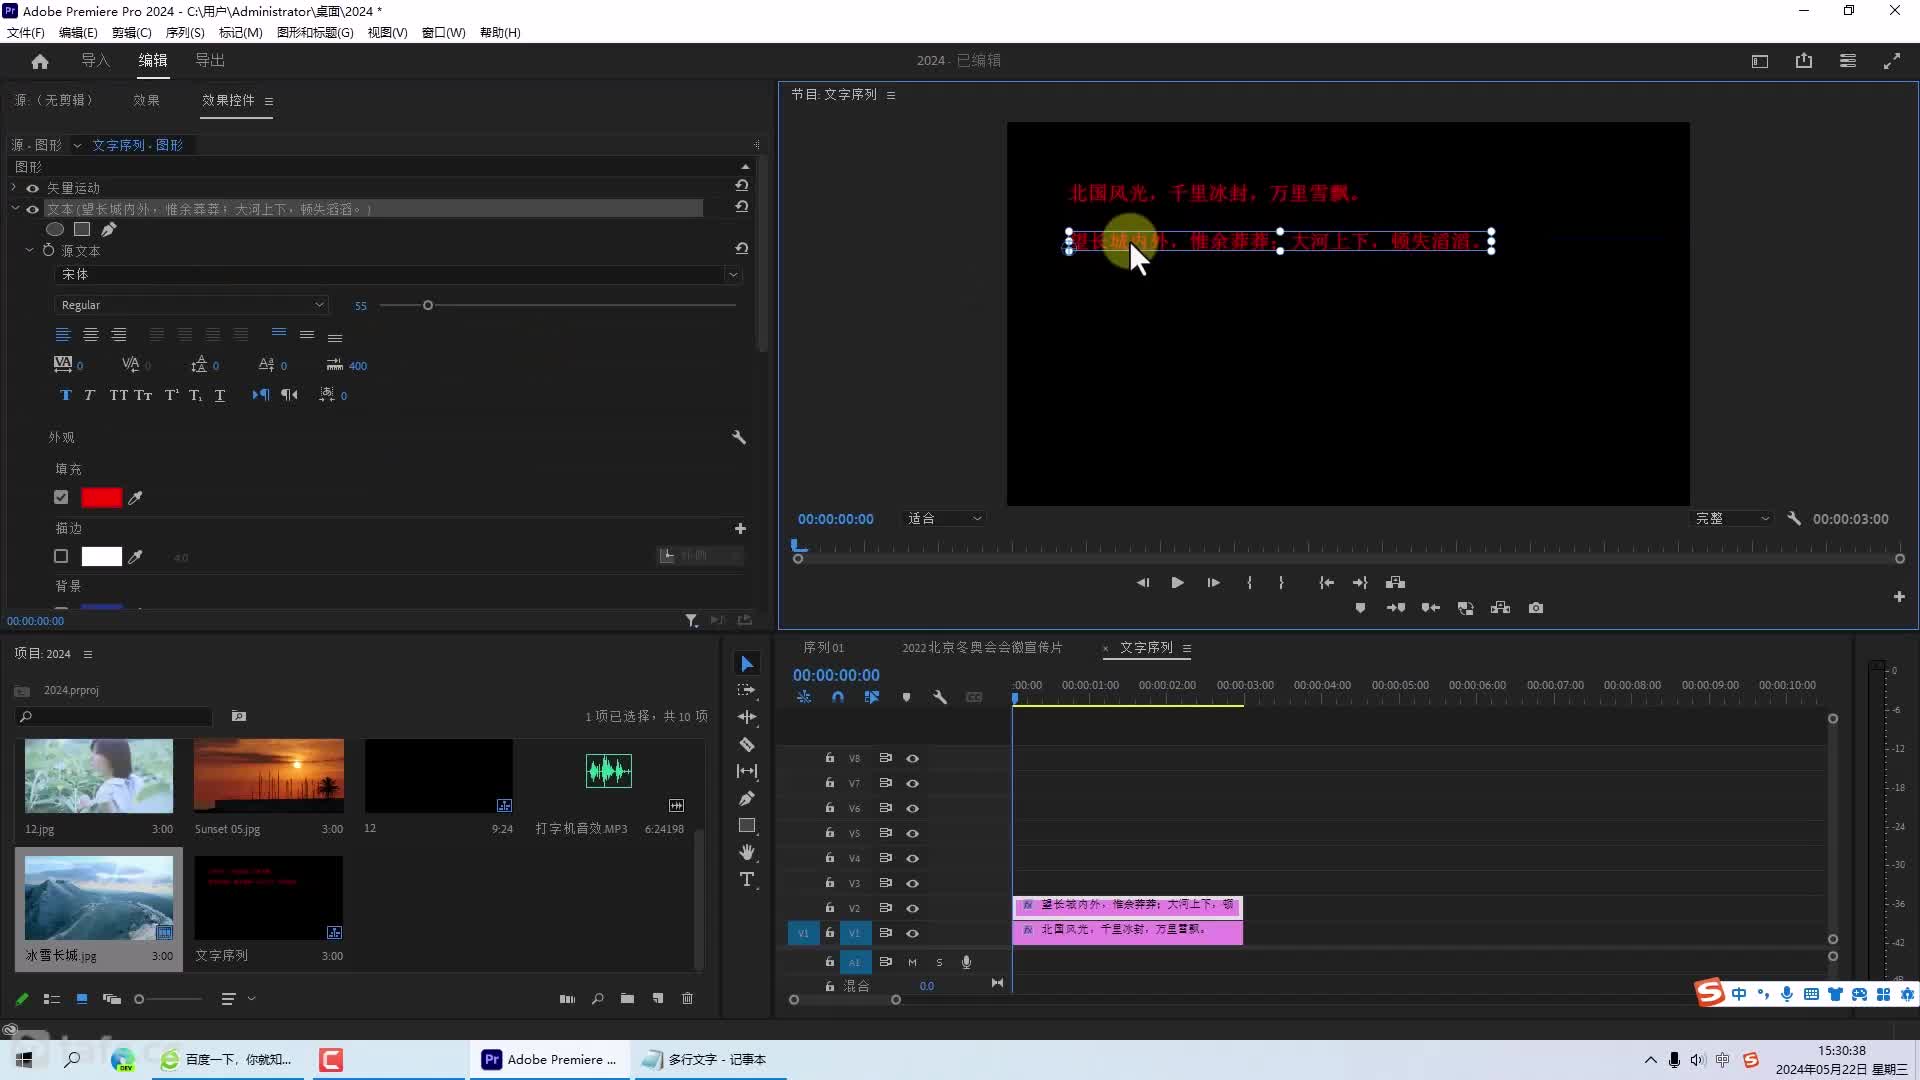Click delete trash icon in Project panel
The image size is (1920, 1080).
tap(687, 999)
